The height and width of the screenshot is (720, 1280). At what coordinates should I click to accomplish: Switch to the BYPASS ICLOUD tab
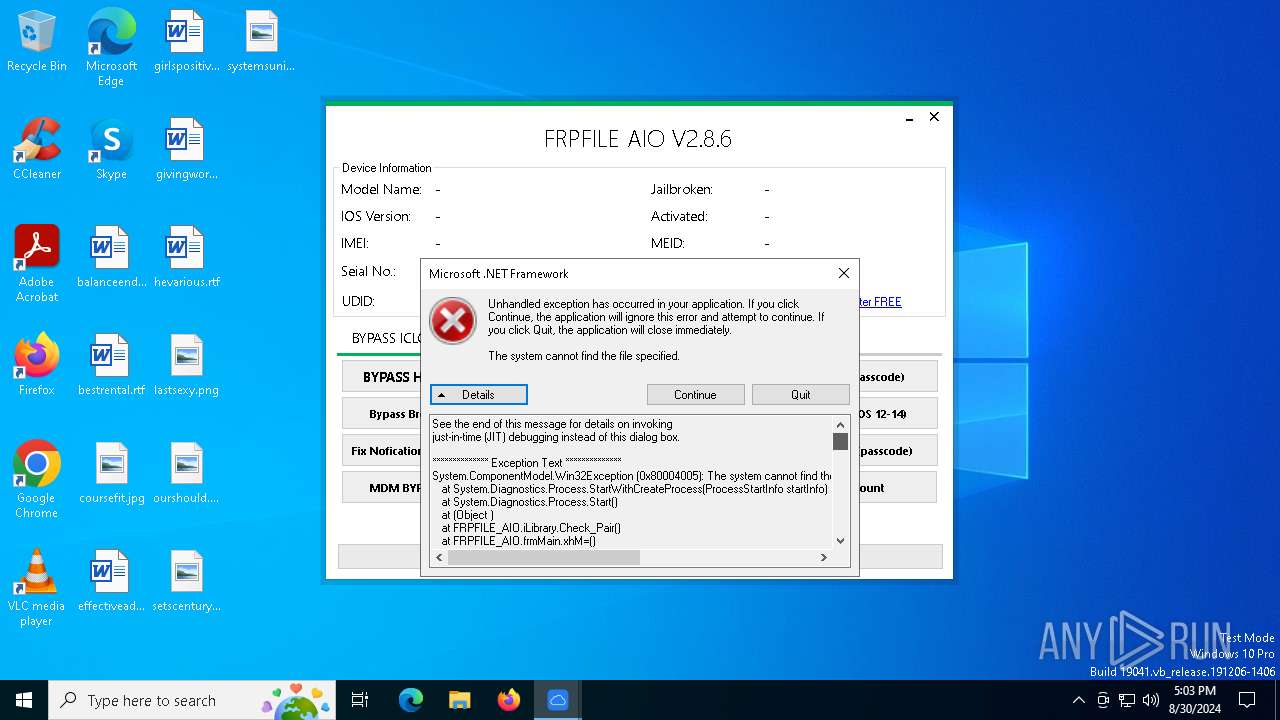387,338
